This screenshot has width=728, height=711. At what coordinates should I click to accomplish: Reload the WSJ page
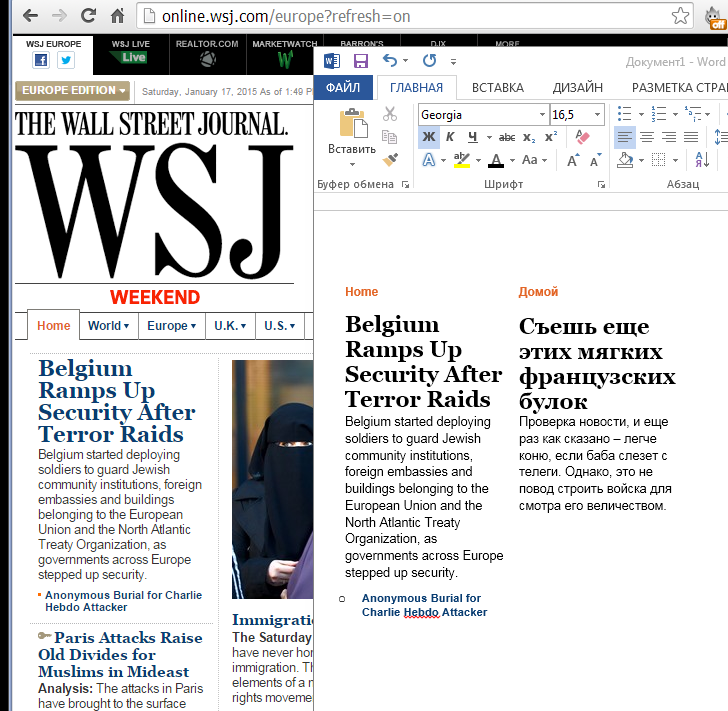click(88, 15)
